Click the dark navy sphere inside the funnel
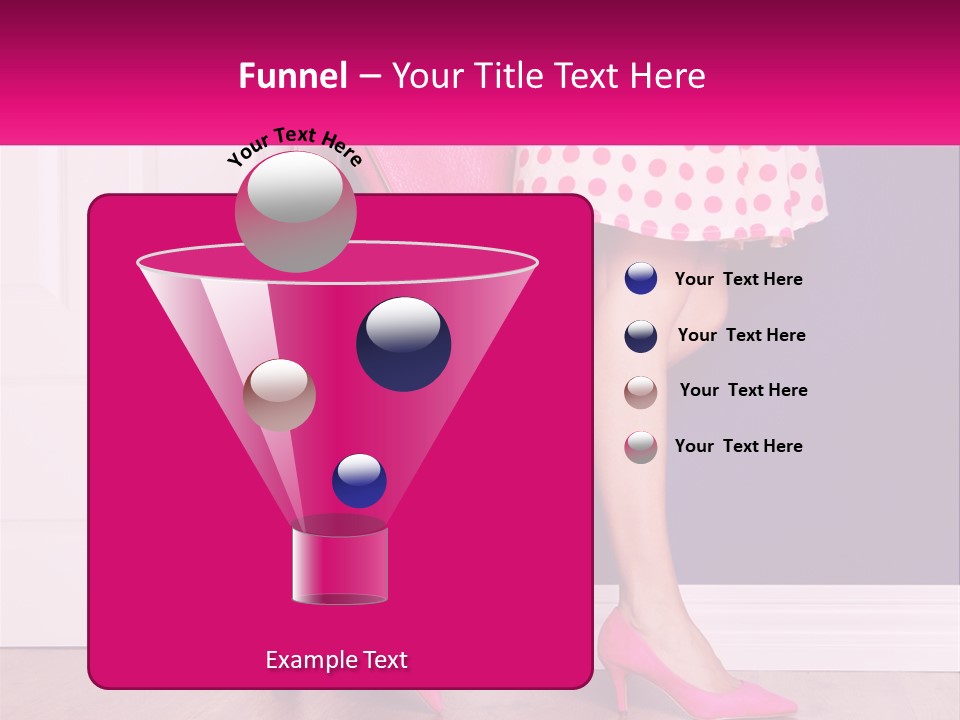 (x=403, y=343)
